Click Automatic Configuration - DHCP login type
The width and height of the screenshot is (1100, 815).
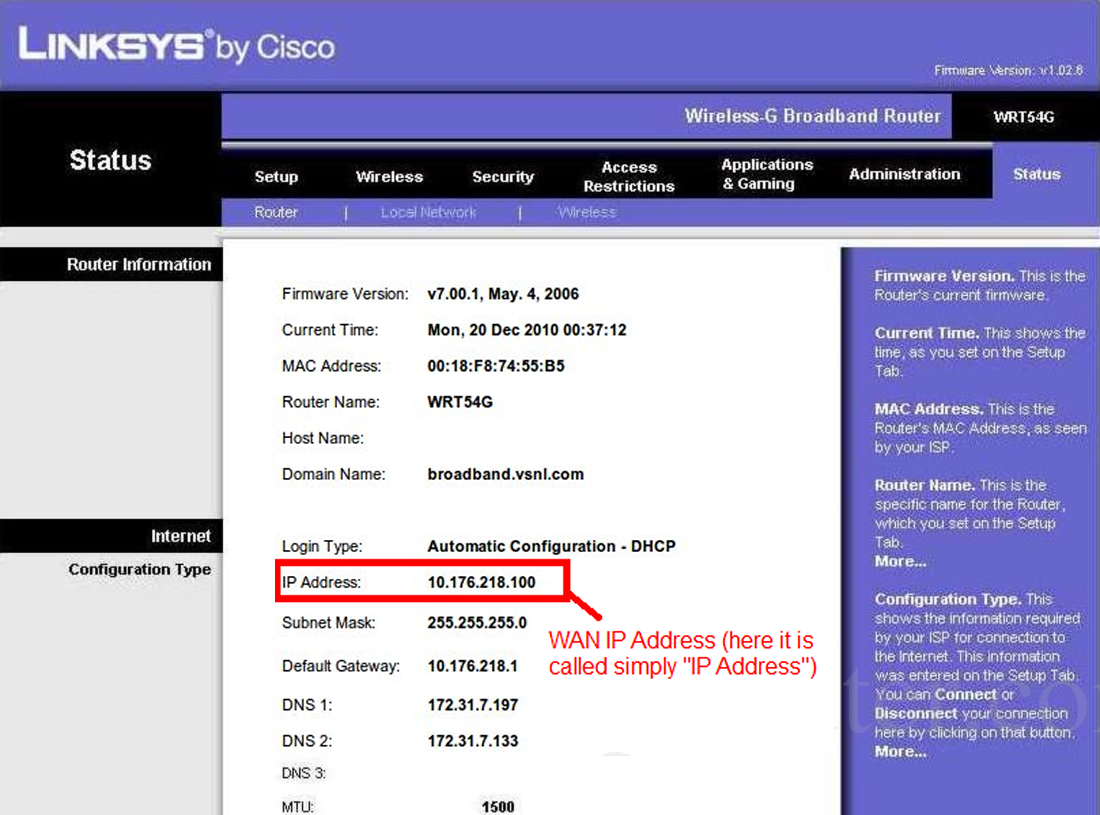point(551,546)
